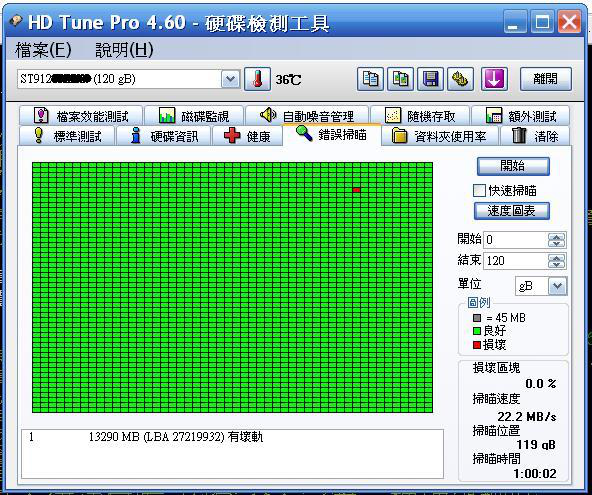The width and height of the screenshot is (592, 495).
Task: Switch to the 額外測試 tab
Action: click(x=521, y=116)
